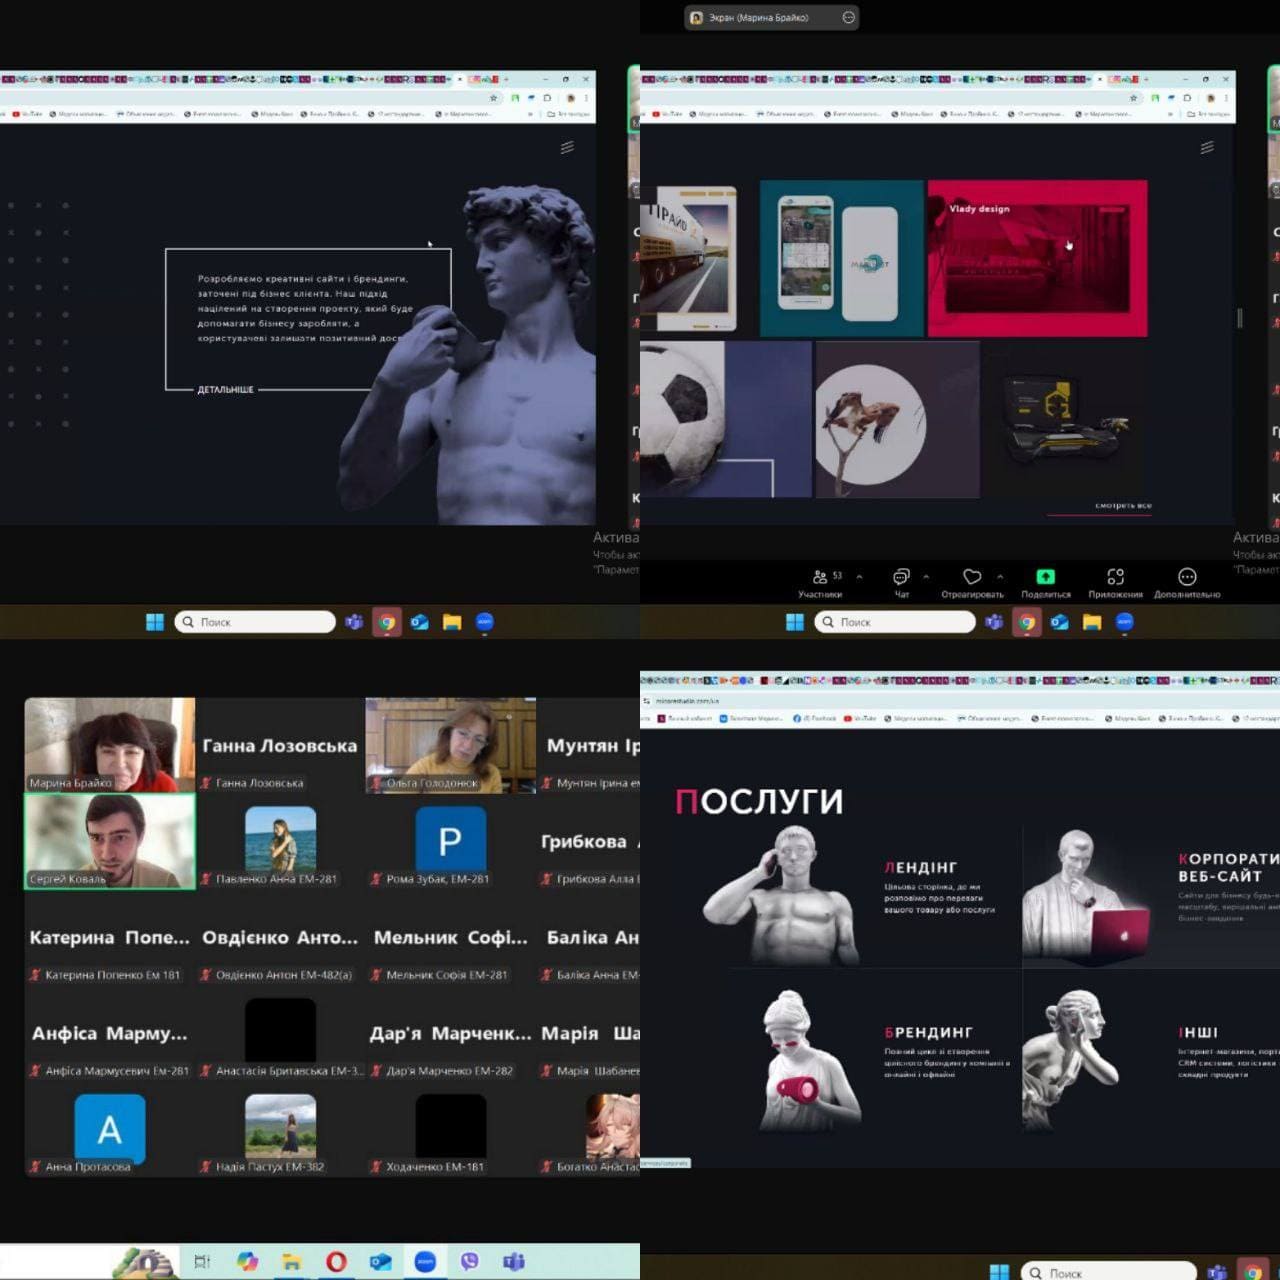Open Viber from bottom-left taskbar

[x=469, y=1261]
